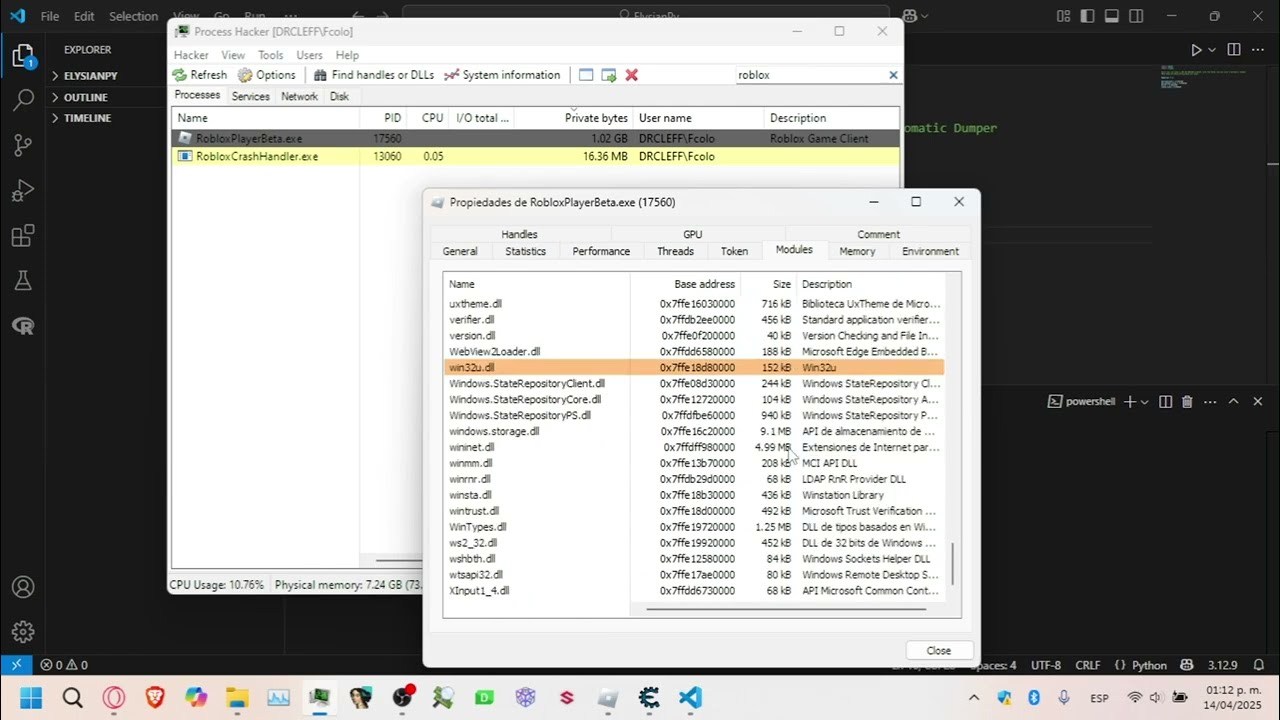Select RobloxCrashHandler.exe process row
Image resolution: width=1280 pixels, height=720 pixels.
click(535, 156)
